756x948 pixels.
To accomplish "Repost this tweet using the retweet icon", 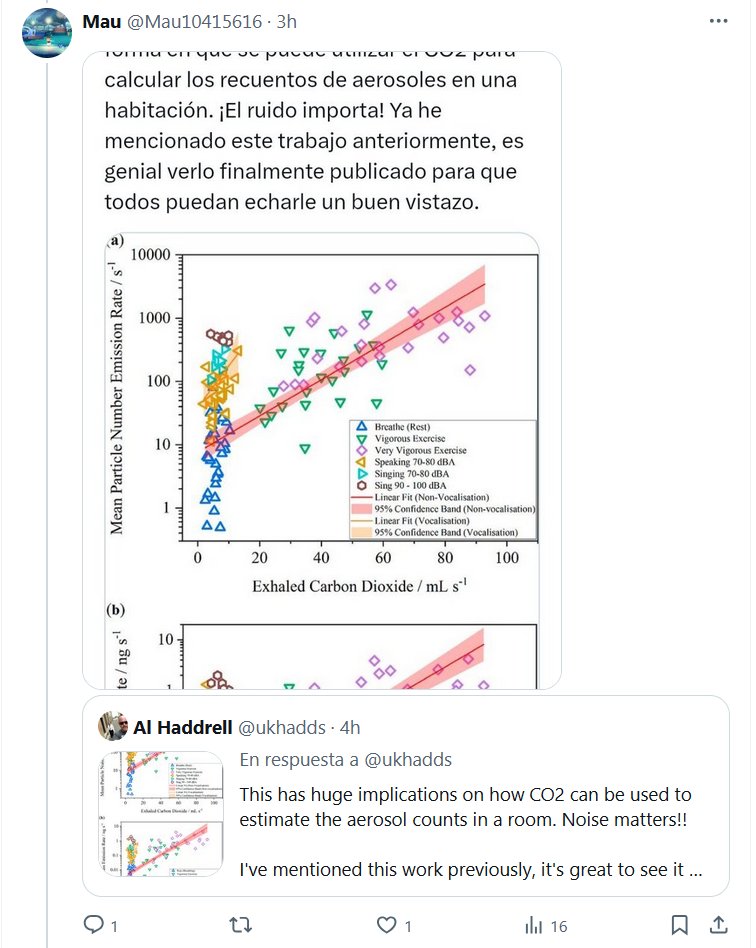I will pyautogui.click(x=241, y=925).
